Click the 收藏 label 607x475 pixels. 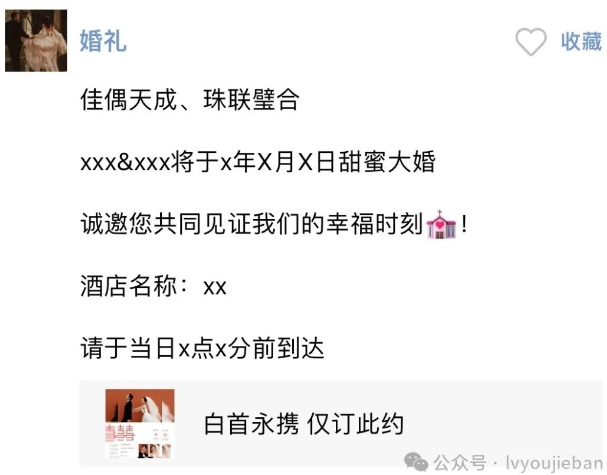[581, 41]
